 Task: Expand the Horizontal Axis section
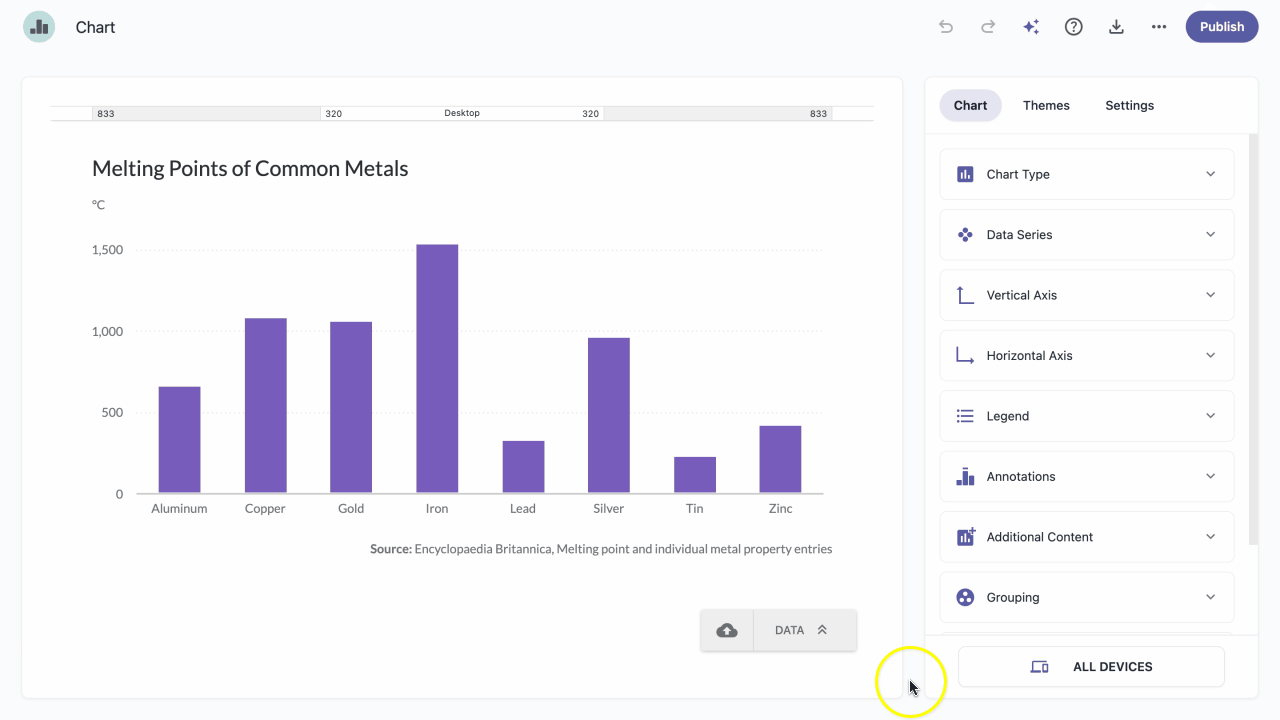pos(1087,356)
